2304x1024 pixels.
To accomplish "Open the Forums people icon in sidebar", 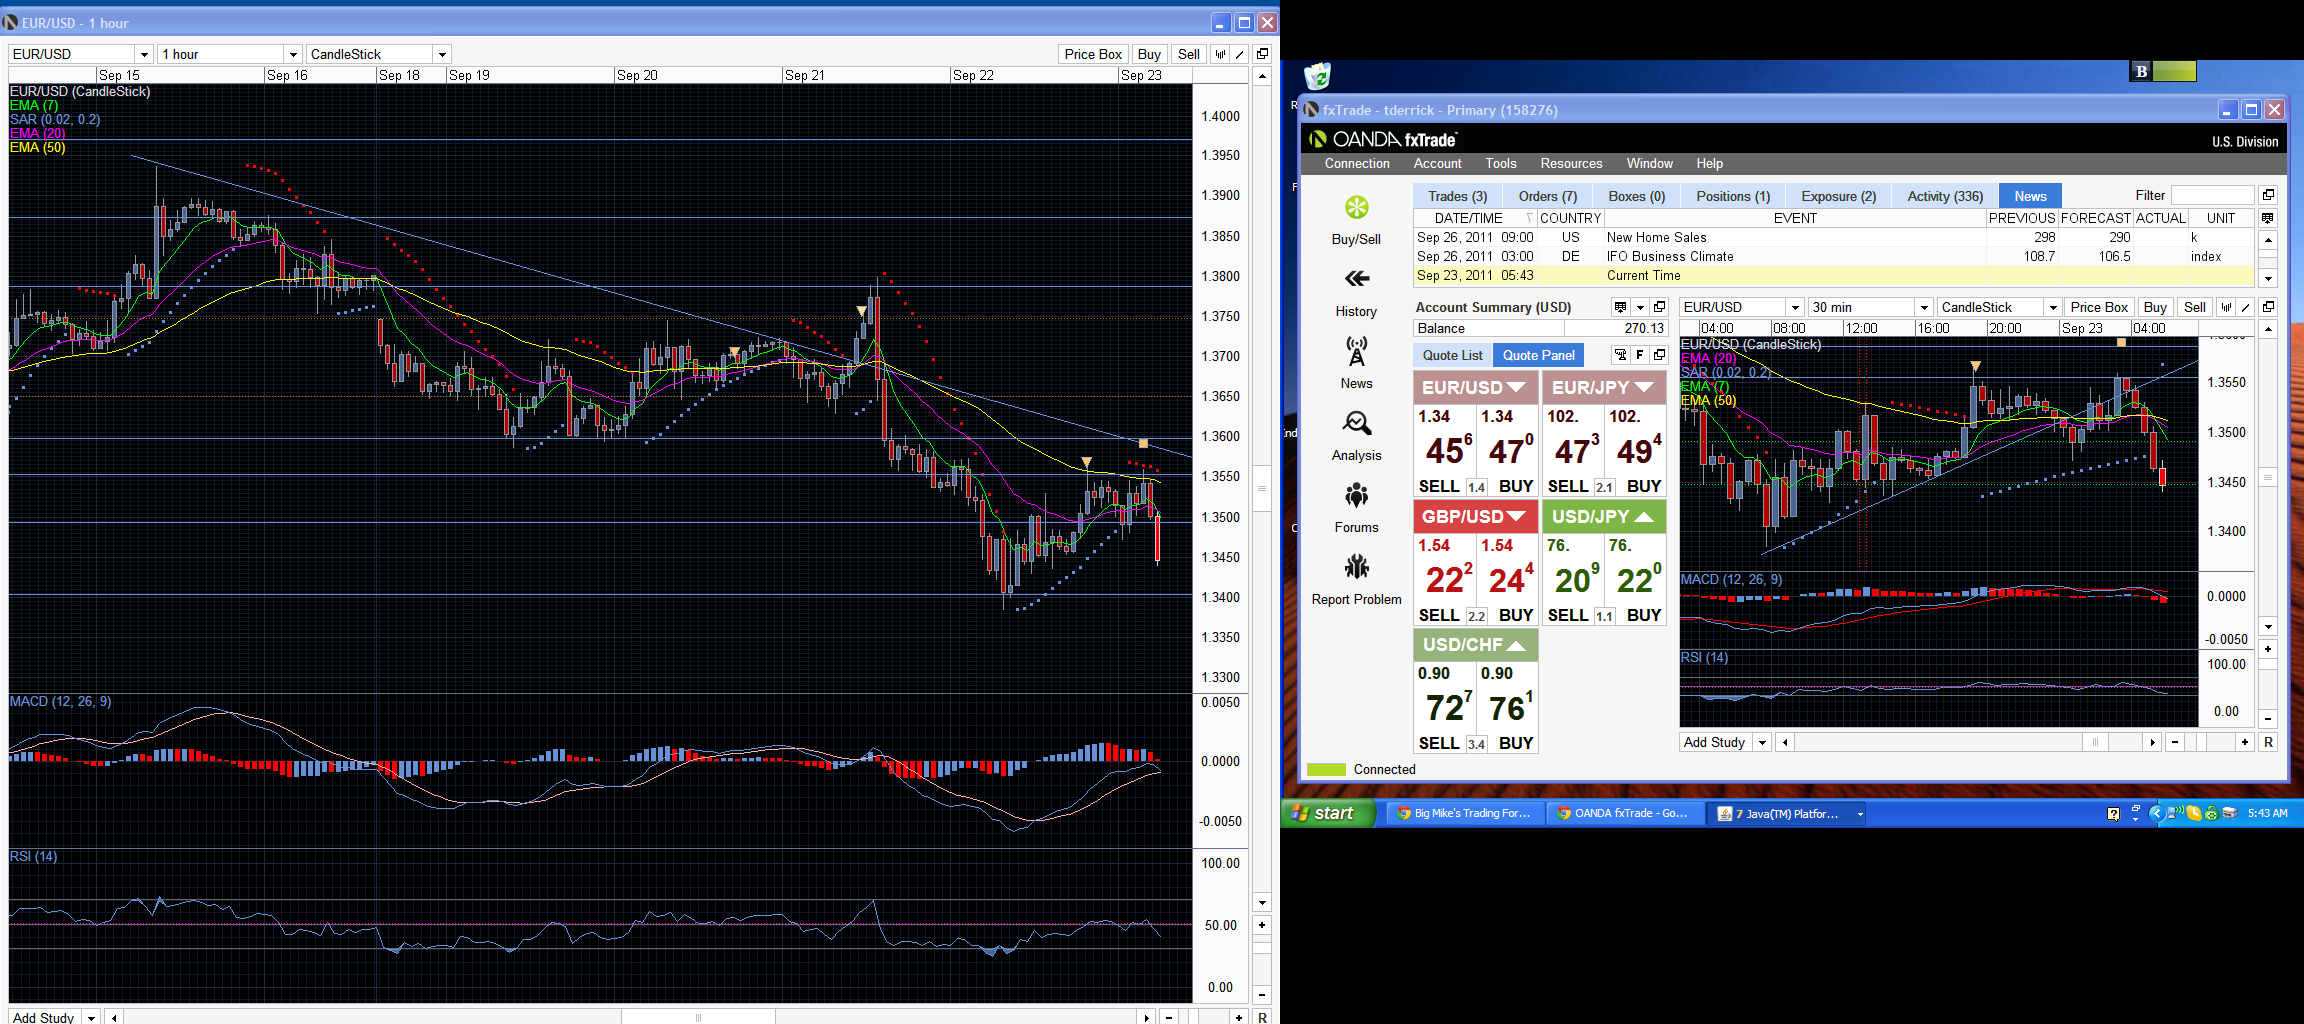I will (x=1356, y=495).
